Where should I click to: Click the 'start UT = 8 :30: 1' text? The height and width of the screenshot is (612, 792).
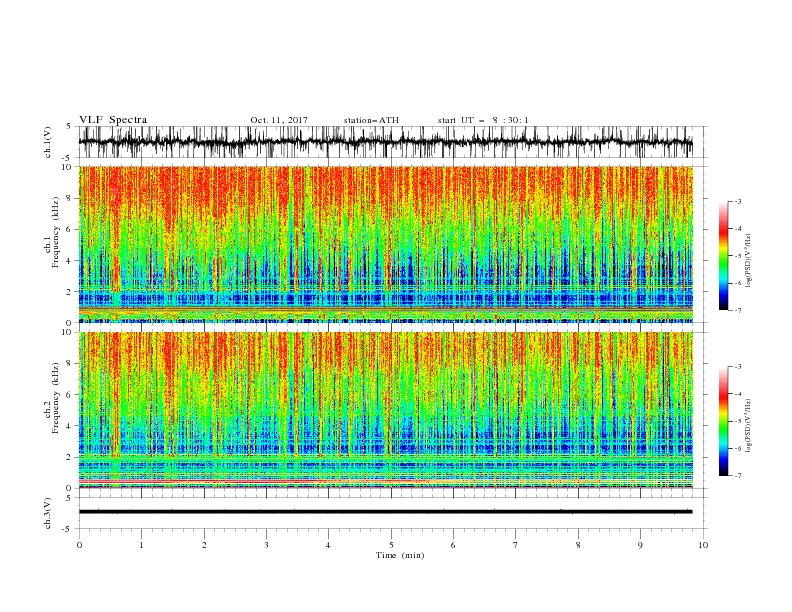(483, 120)
